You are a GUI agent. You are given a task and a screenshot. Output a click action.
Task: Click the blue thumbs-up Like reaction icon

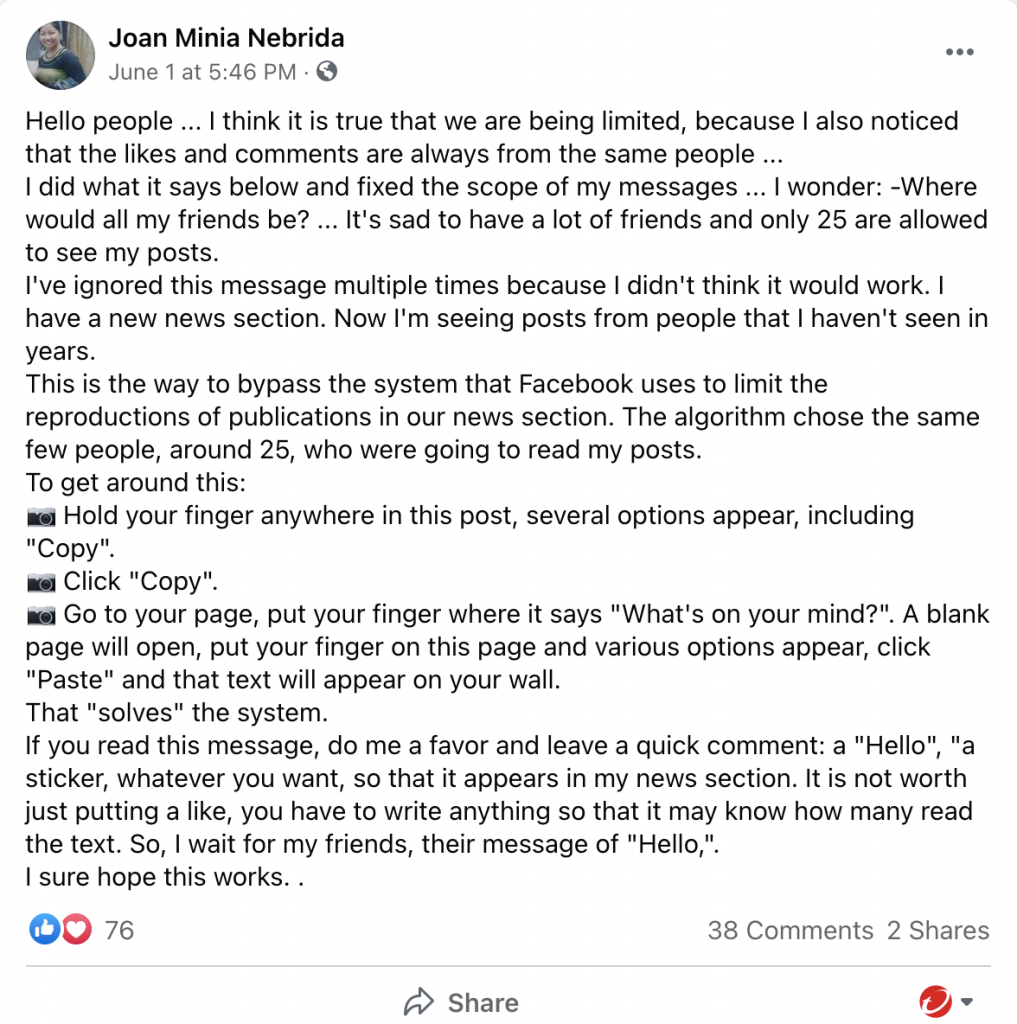[44, 930]
